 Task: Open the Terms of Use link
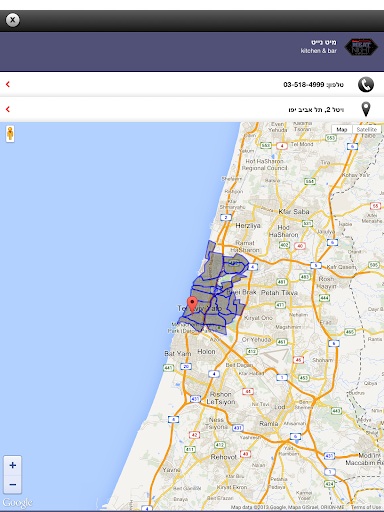click(x=366, y=507)
